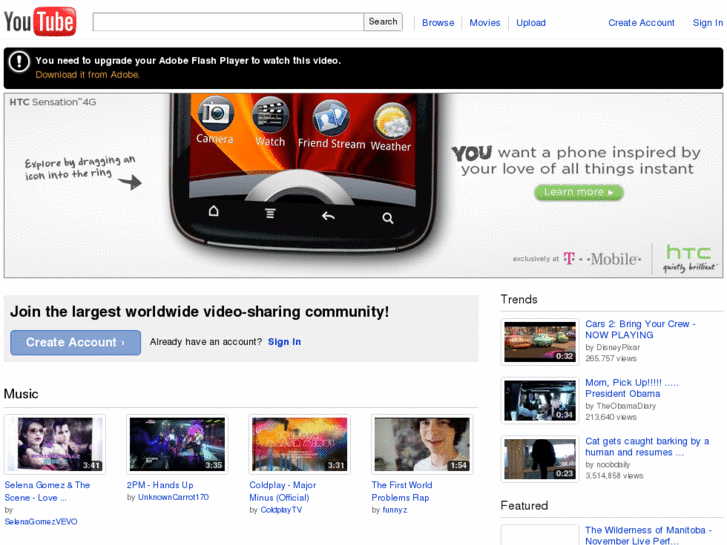Click Mom, Pick Up President Obama title
The width and height of the screenshot is (727, 545).
[x=631, y=388]
